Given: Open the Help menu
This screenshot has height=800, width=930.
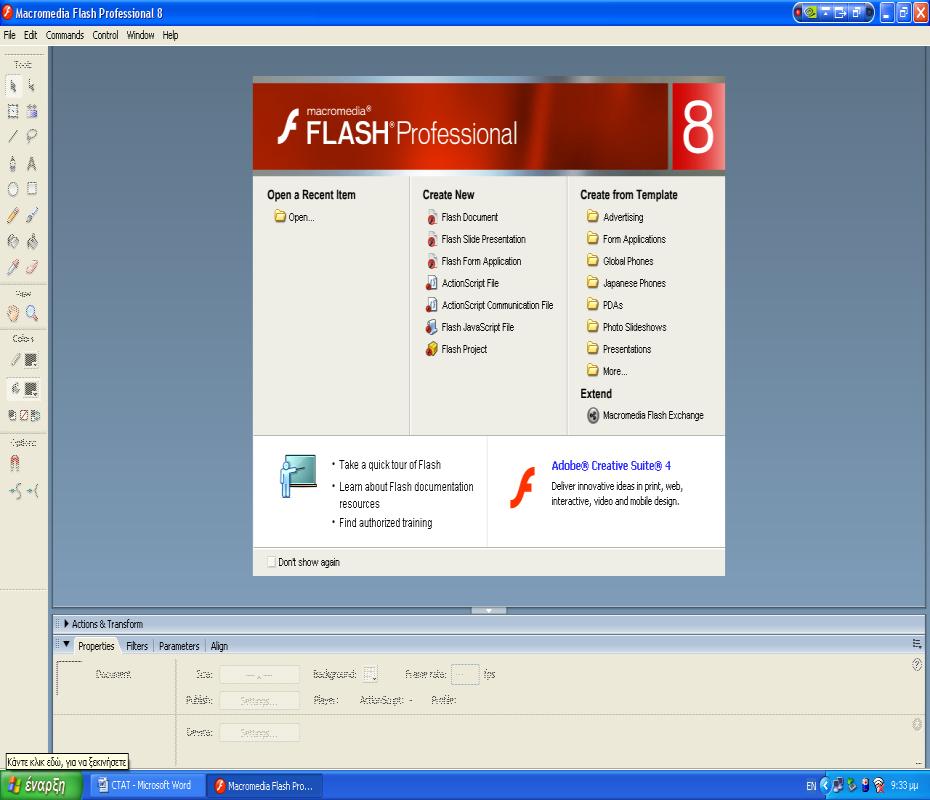Looking at the screenshot, I should (170, 35).
